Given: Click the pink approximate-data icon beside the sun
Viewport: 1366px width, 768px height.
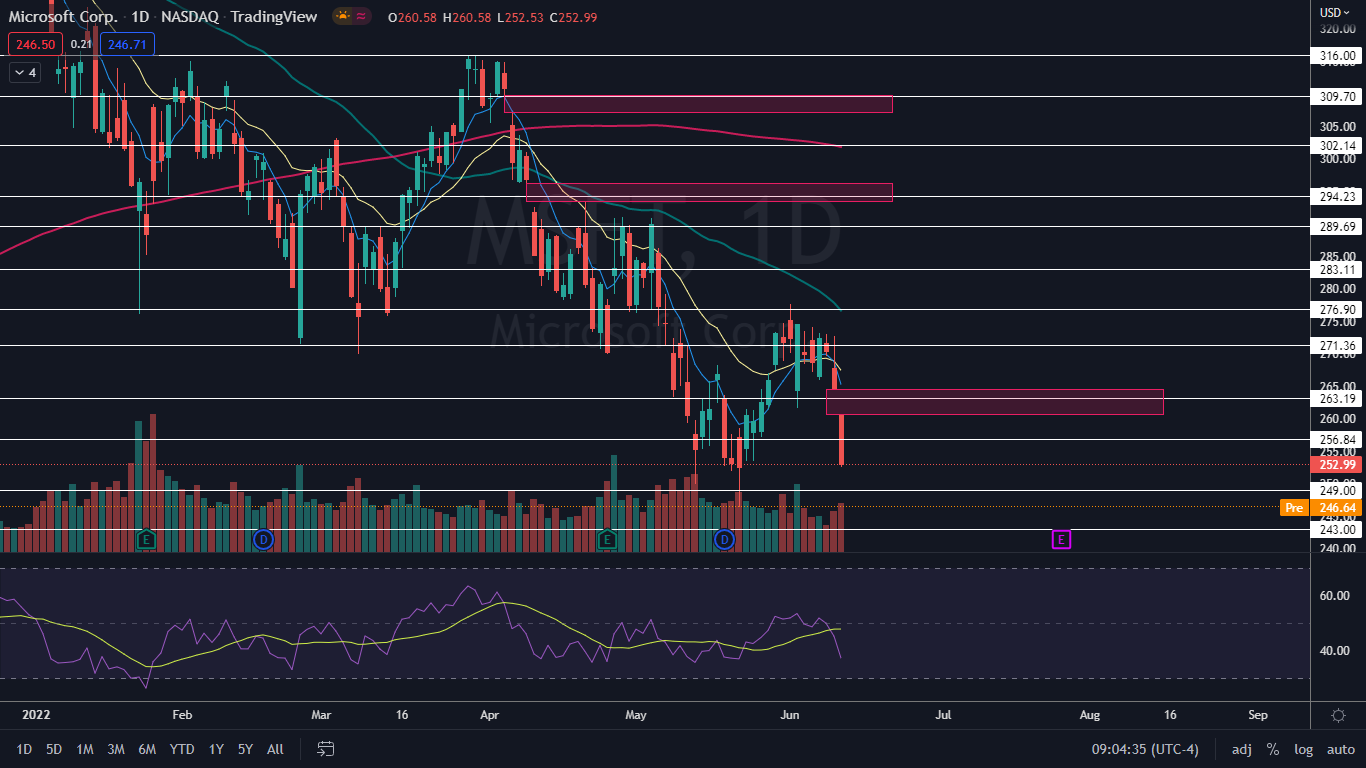Looking at the screenshot, I should (x=361, y=16).
